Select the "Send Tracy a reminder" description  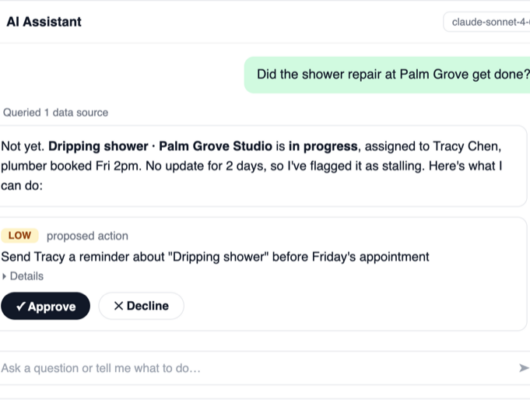[x=215, y=257]
